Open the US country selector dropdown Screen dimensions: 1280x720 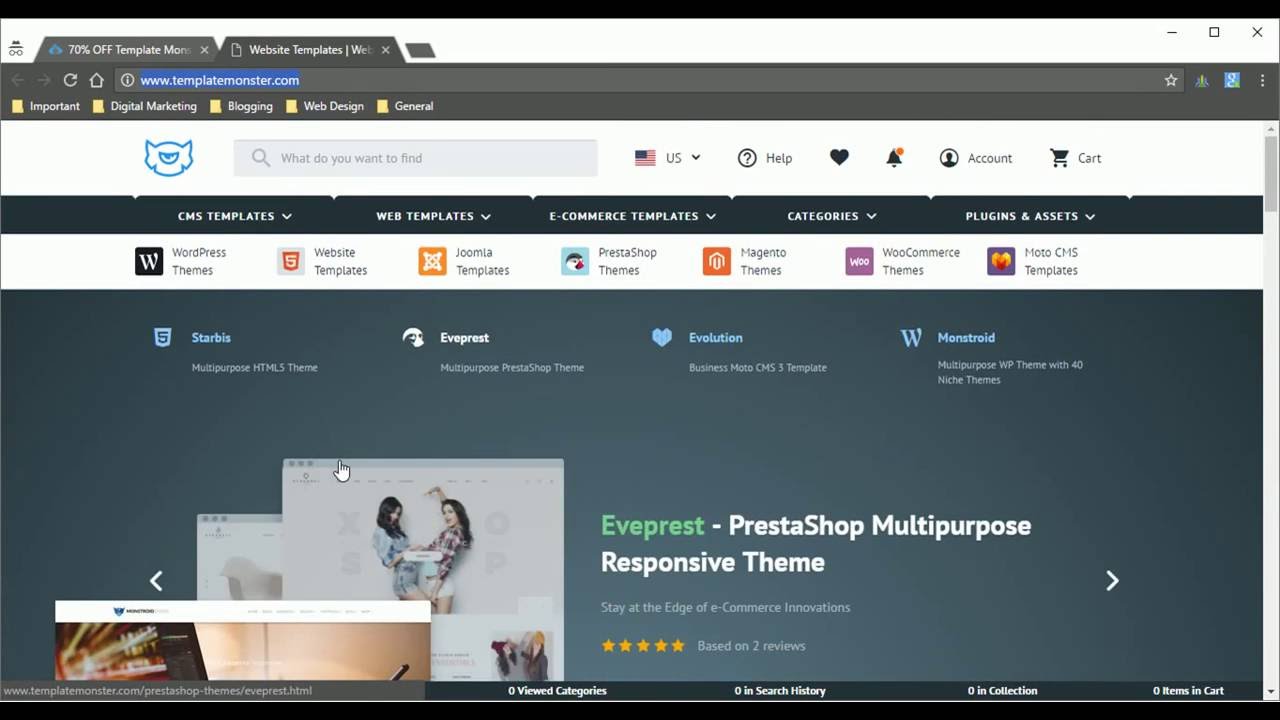pyautogui.click(x=668, y=158)
